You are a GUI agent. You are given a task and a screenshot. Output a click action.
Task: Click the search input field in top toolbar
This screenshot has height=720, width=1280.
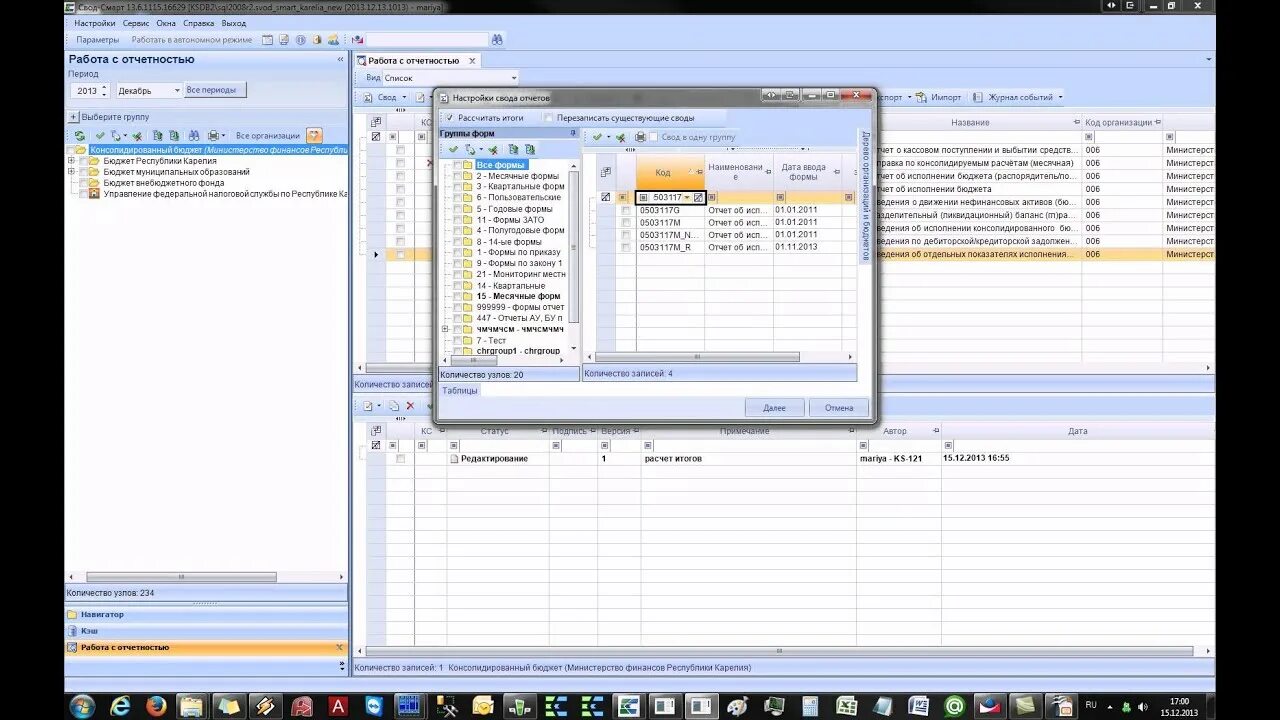pos(425,40)
